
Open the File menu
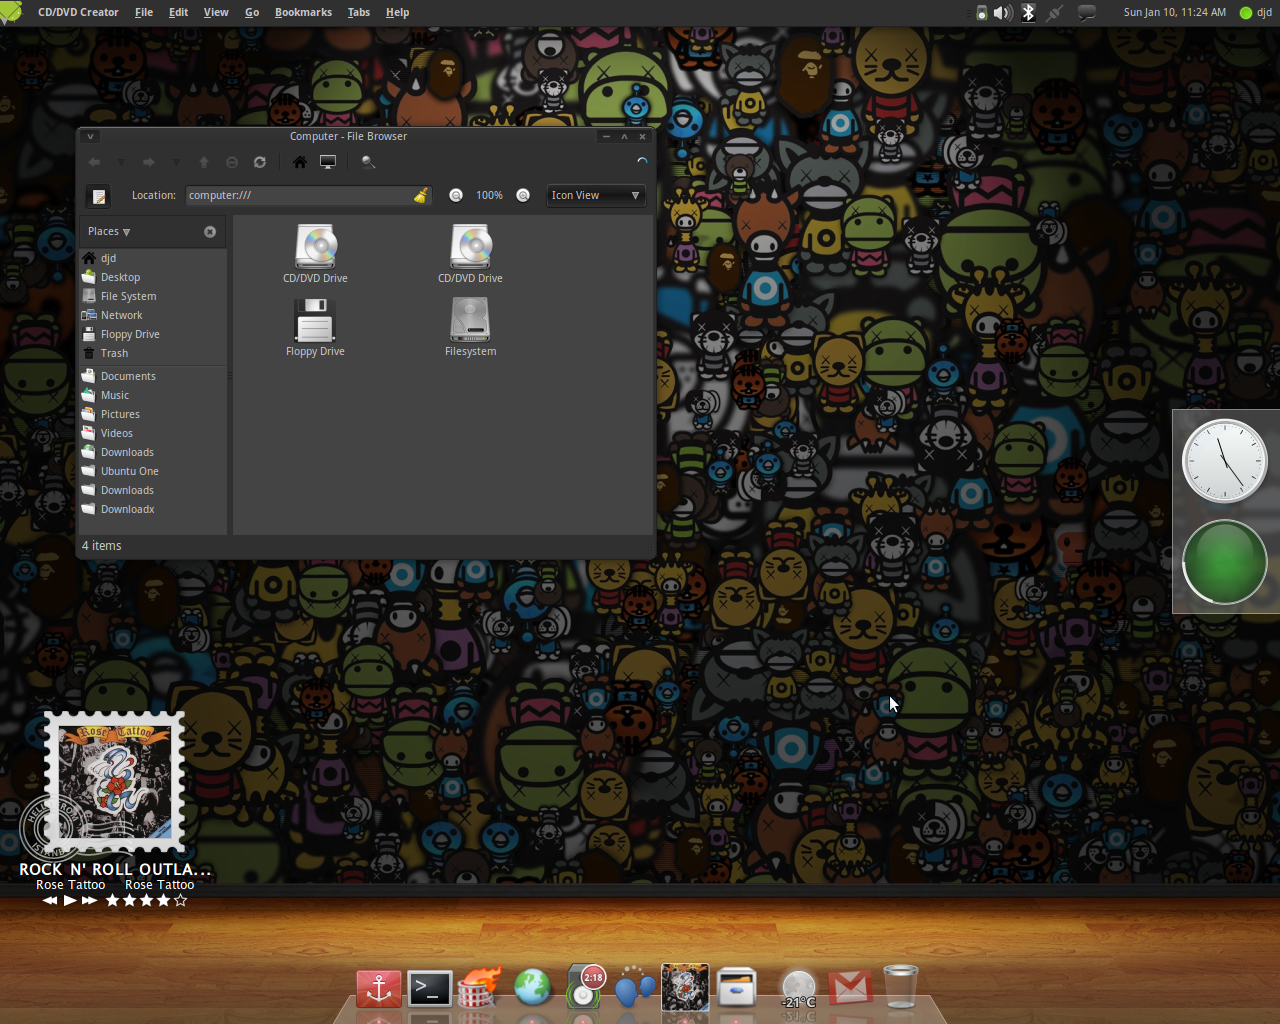pyautogui.click(x=144, y=12)
